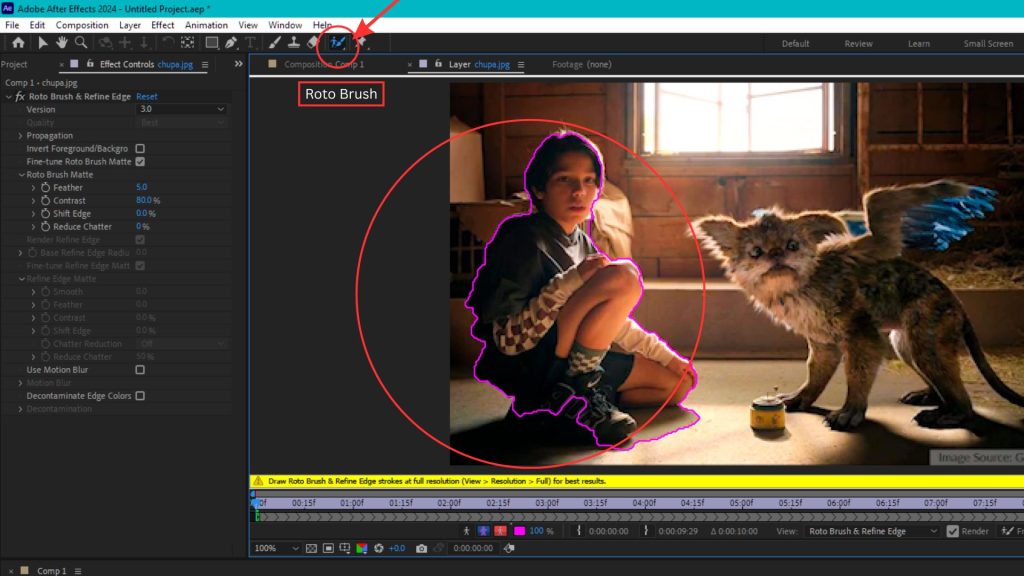Enable Invert Foreground/Background checkbox
This screenshot has height=576, width=1024.
pyautogui.click(x=140, y=149)
